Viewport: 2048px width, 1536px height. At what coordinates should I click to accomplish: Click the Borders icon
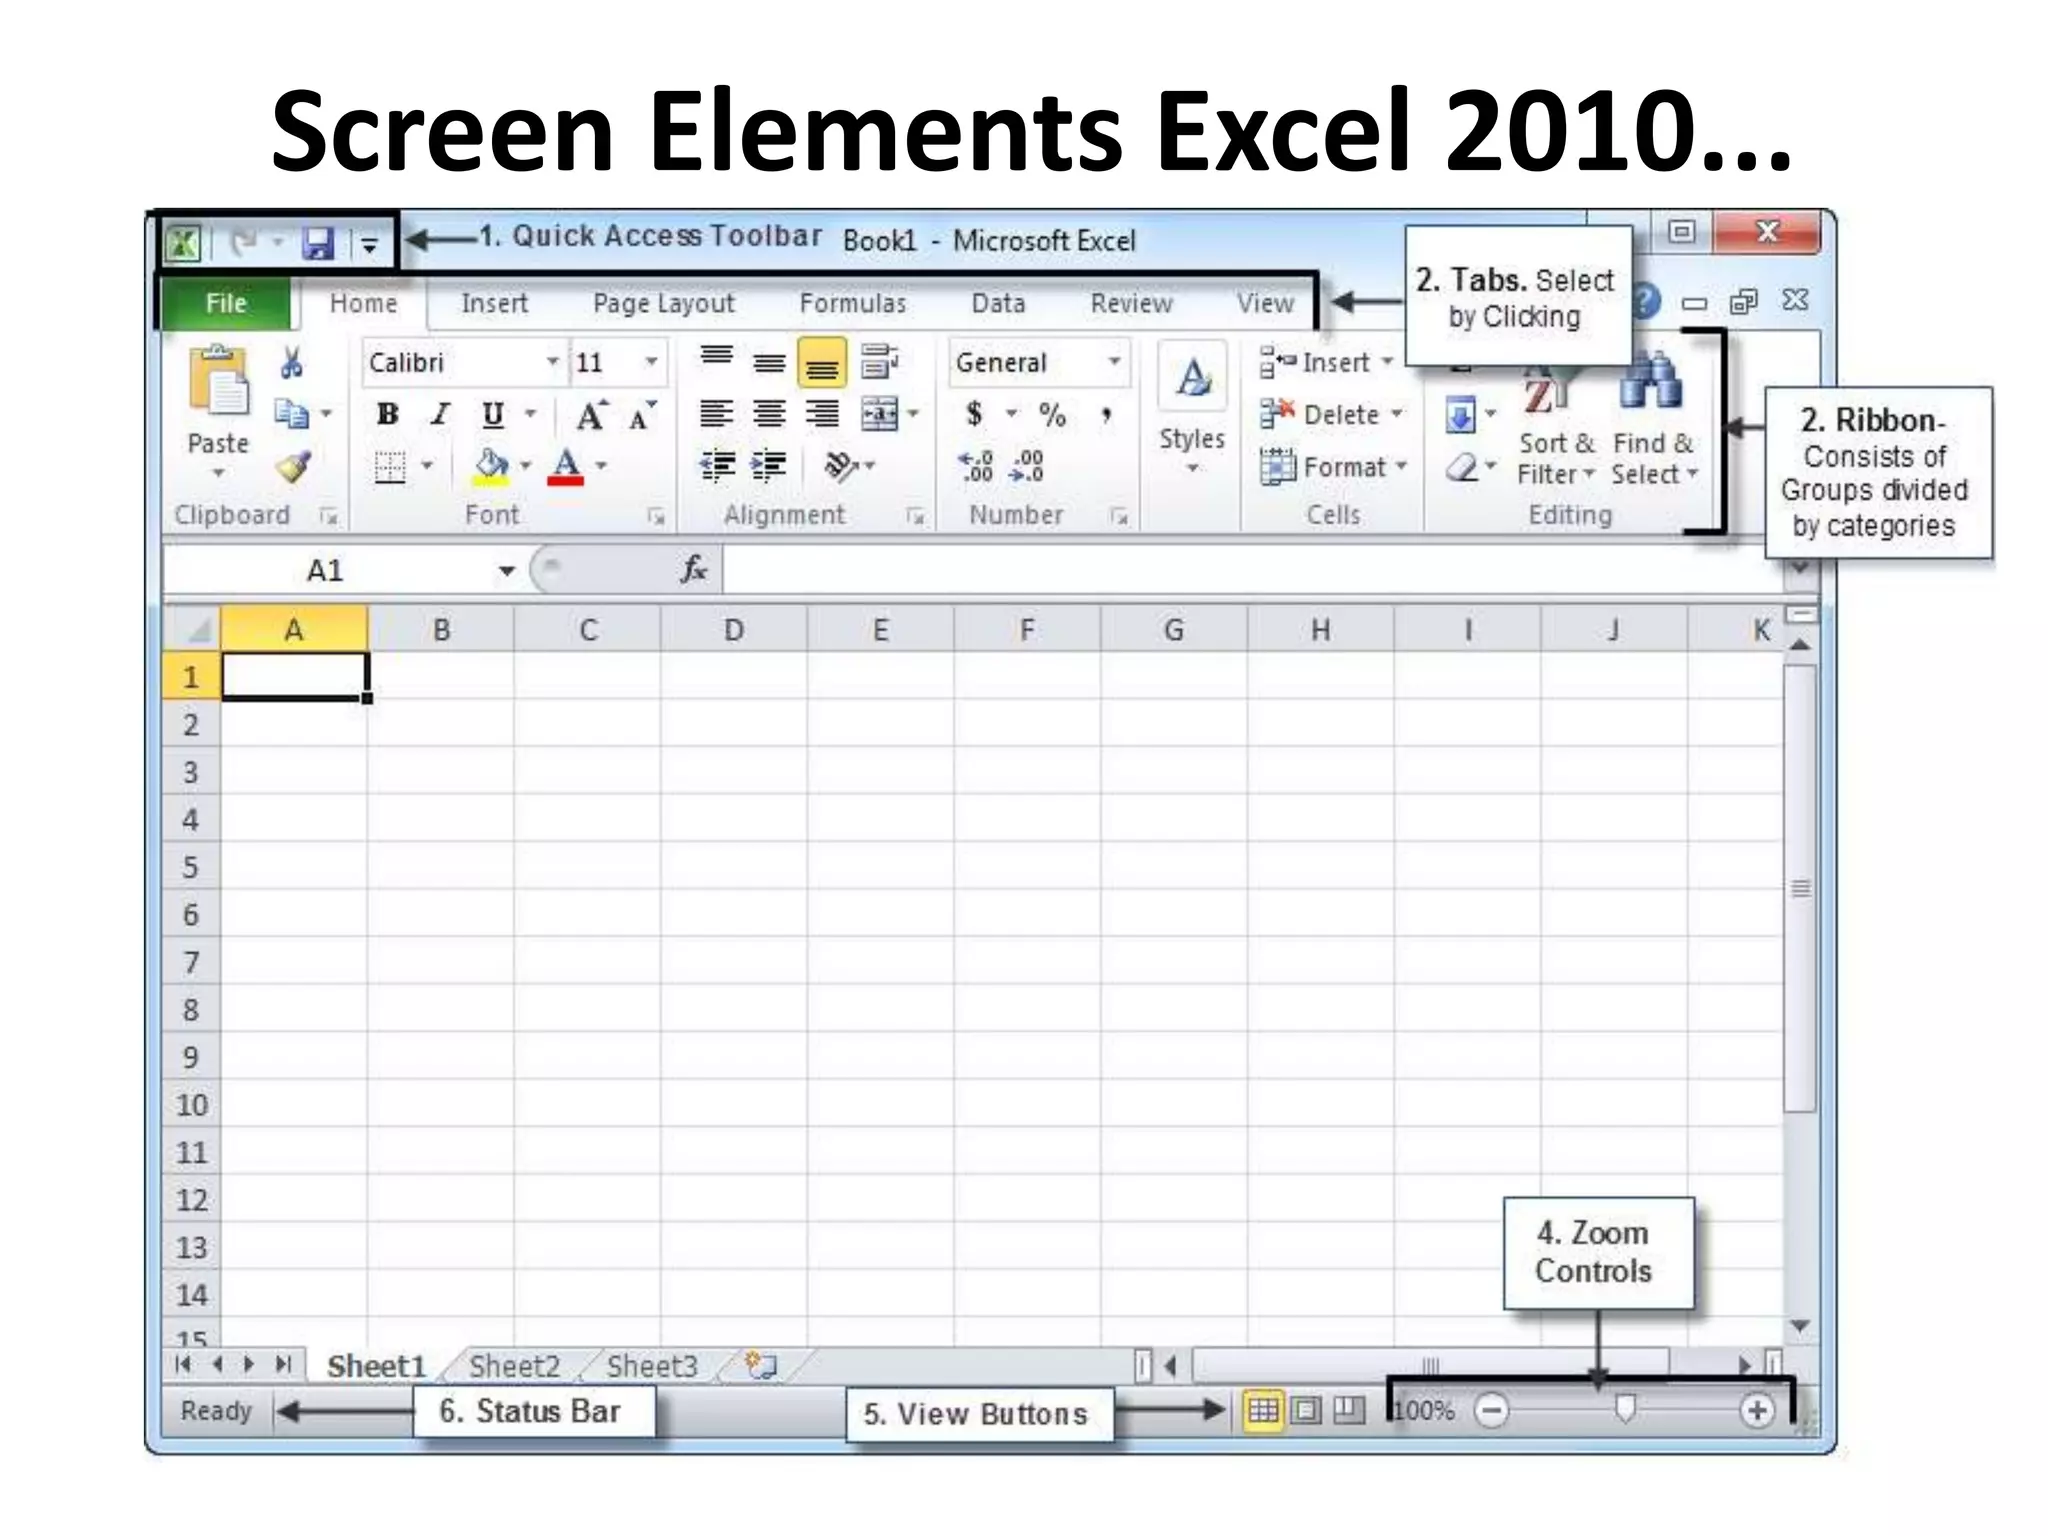point(389,466)
